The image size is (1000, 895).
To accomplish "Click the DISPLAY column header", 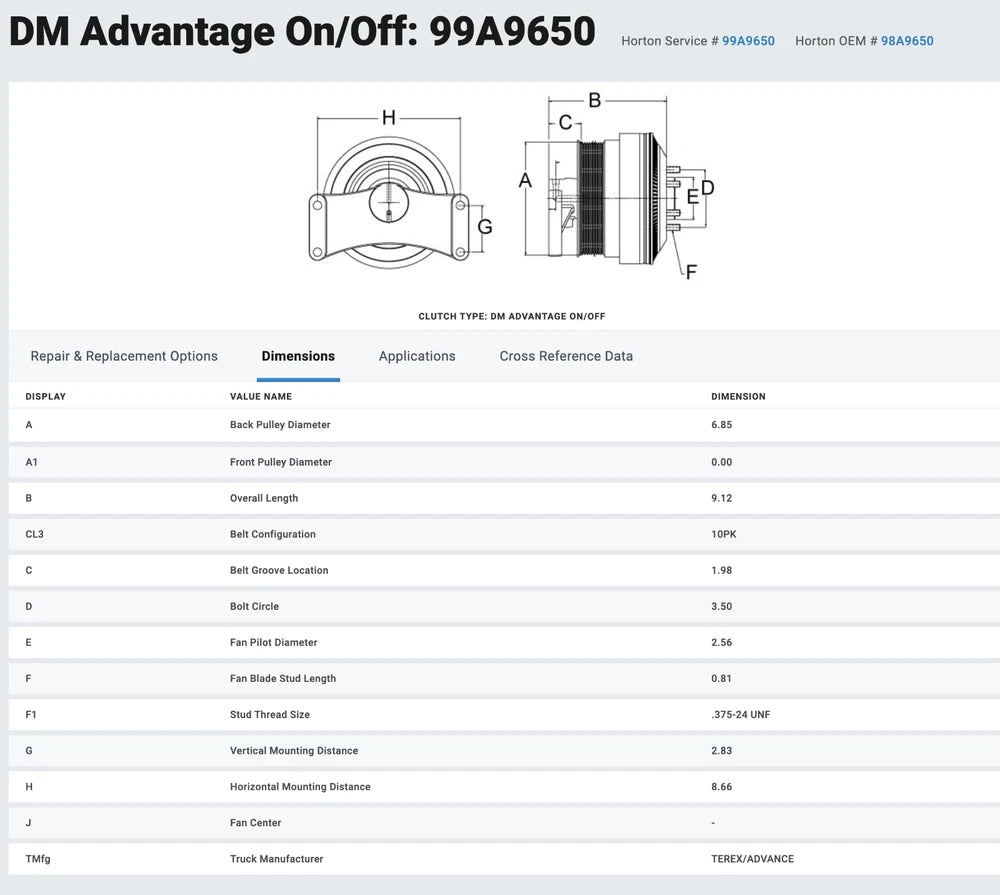I will [x=45, y=397].
